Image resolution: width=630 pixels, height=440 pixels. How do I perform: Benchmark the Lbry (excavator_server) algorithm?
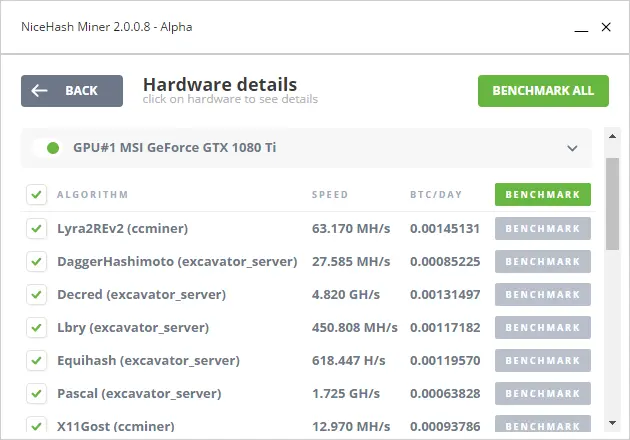coord(543,327)
